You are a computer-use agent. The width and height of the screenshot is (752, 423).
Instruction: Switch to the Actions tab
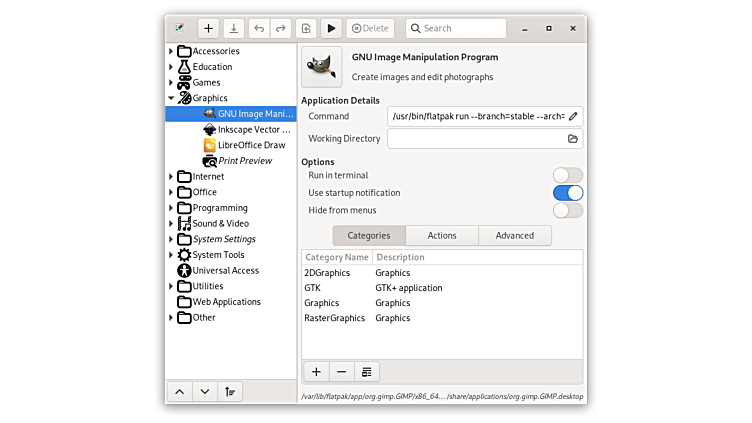442,236
